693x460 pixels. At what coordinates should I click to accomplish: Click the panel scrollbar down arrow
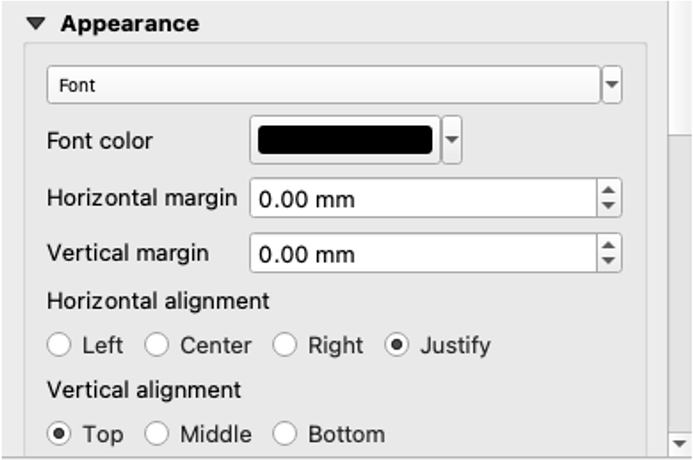pyautogui.click(x=680, y=442)
